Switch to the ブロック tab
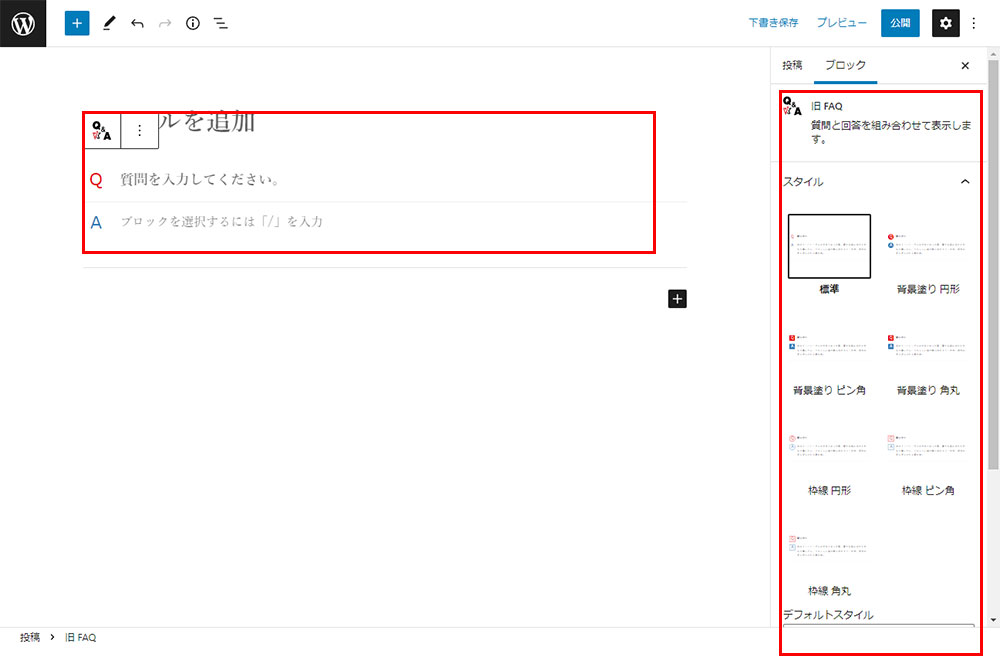1000x671 pixels. click(x=845, y=65)
